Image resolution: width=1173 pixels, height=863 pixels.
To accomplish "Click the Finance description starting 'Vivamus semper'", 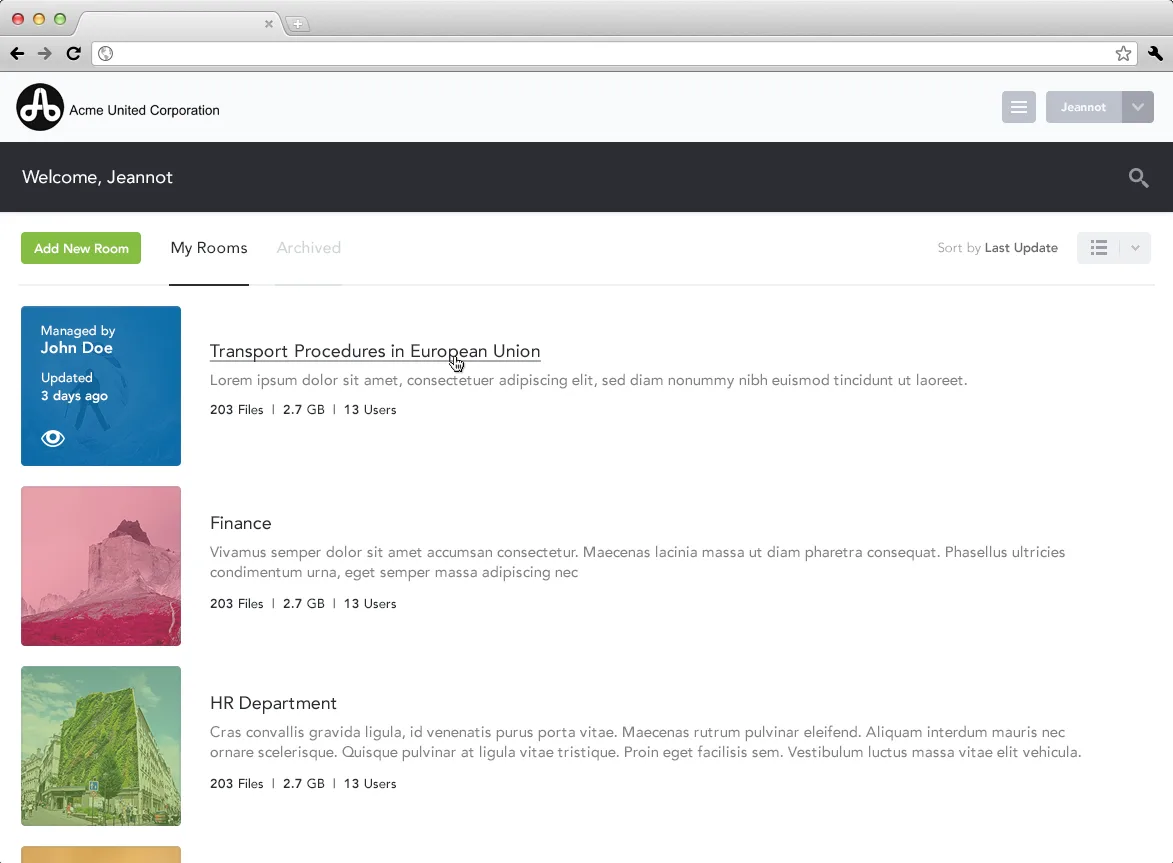I will pyautogui.click(x=637, y=562).
